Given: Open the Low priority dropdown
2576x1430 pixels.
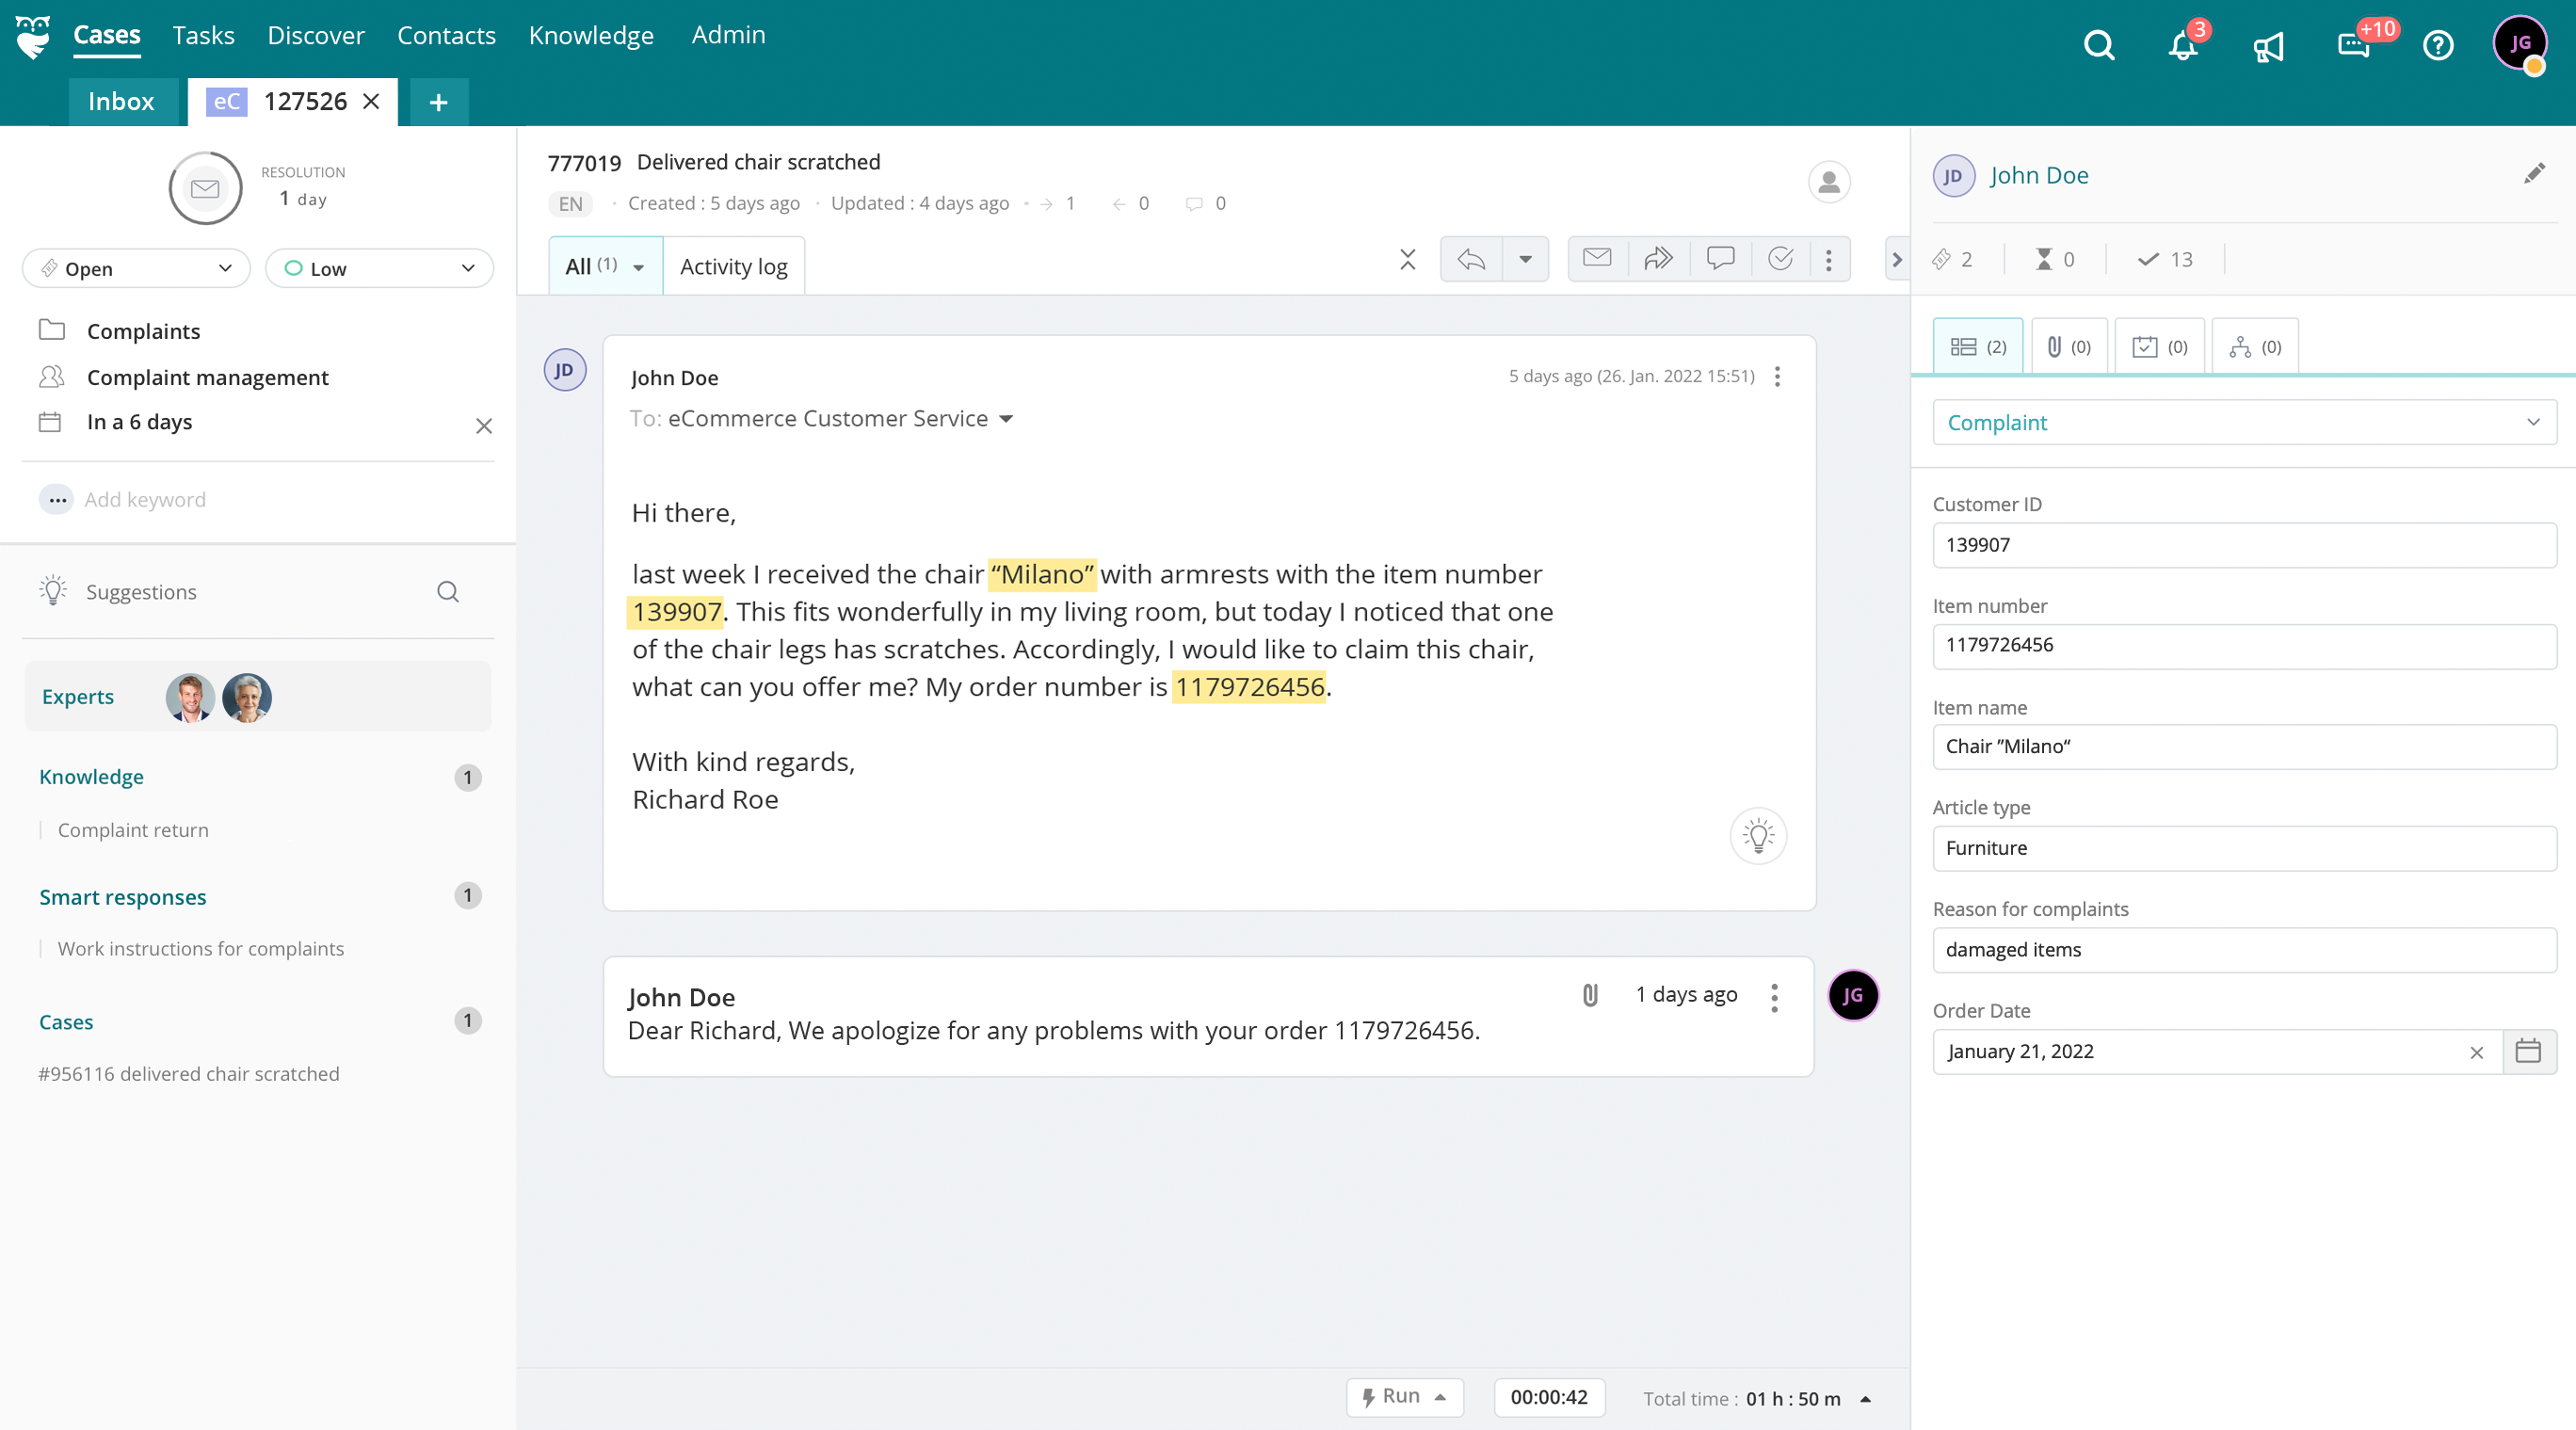Looking at the screenshot, I should point(379,268).
